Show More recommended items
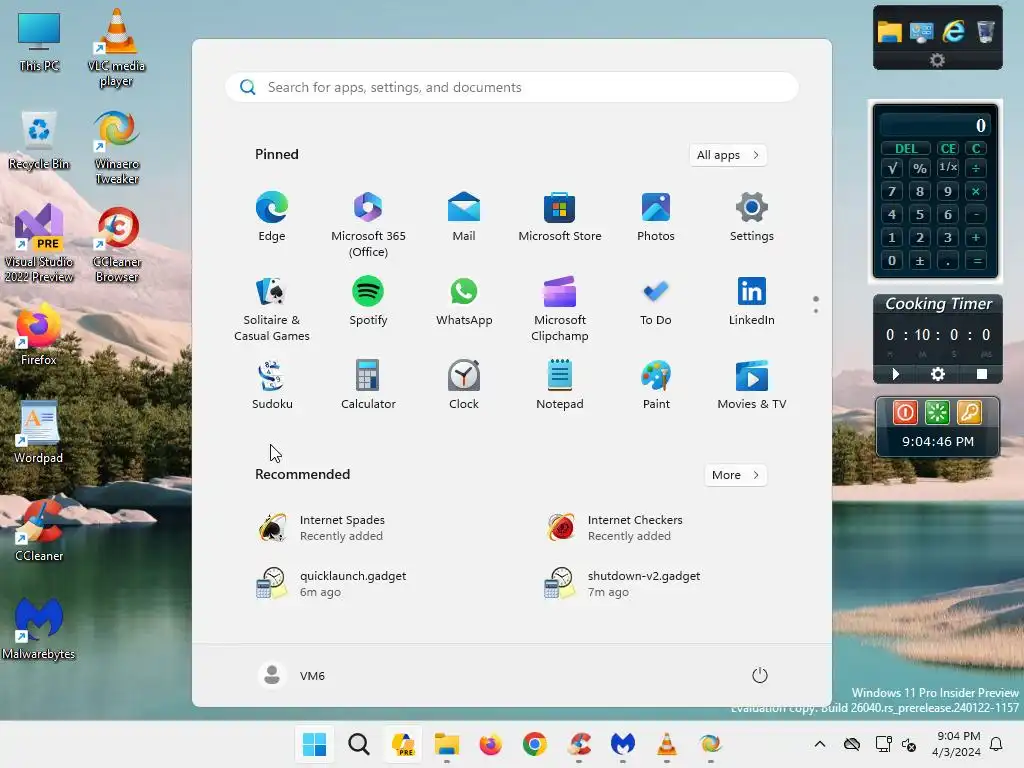 (x=735, y=475)
